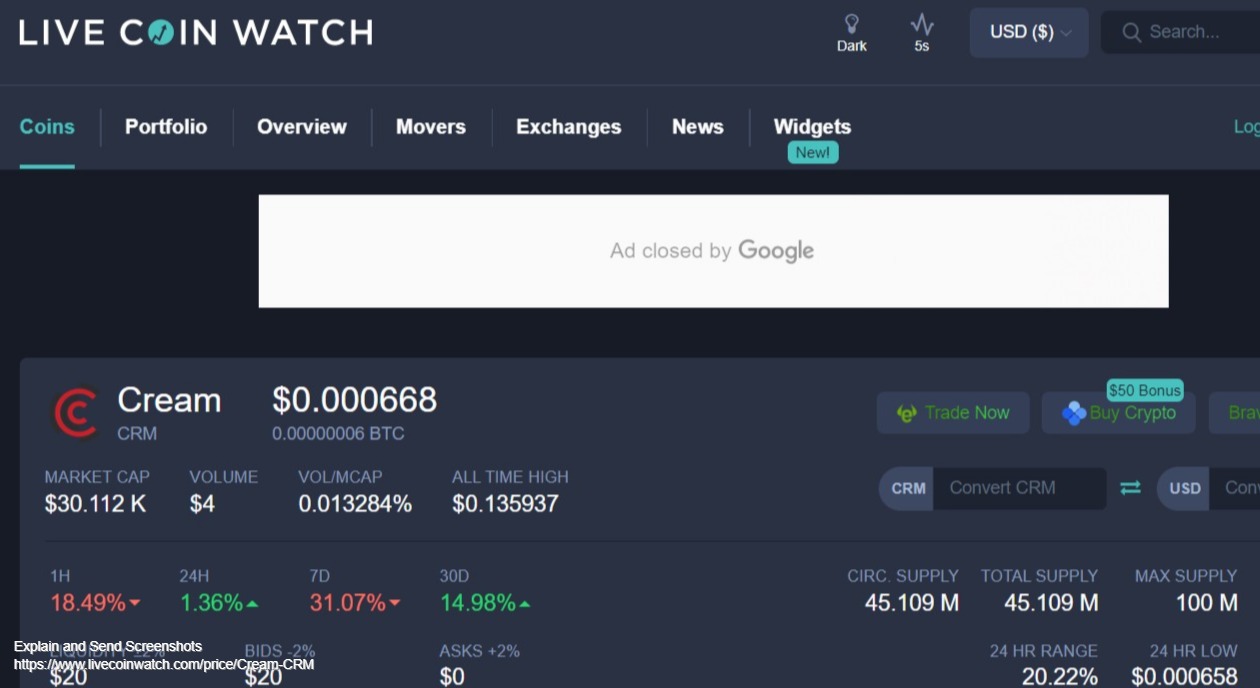Toggle the Dark mode lightbulb

point(852,23)
